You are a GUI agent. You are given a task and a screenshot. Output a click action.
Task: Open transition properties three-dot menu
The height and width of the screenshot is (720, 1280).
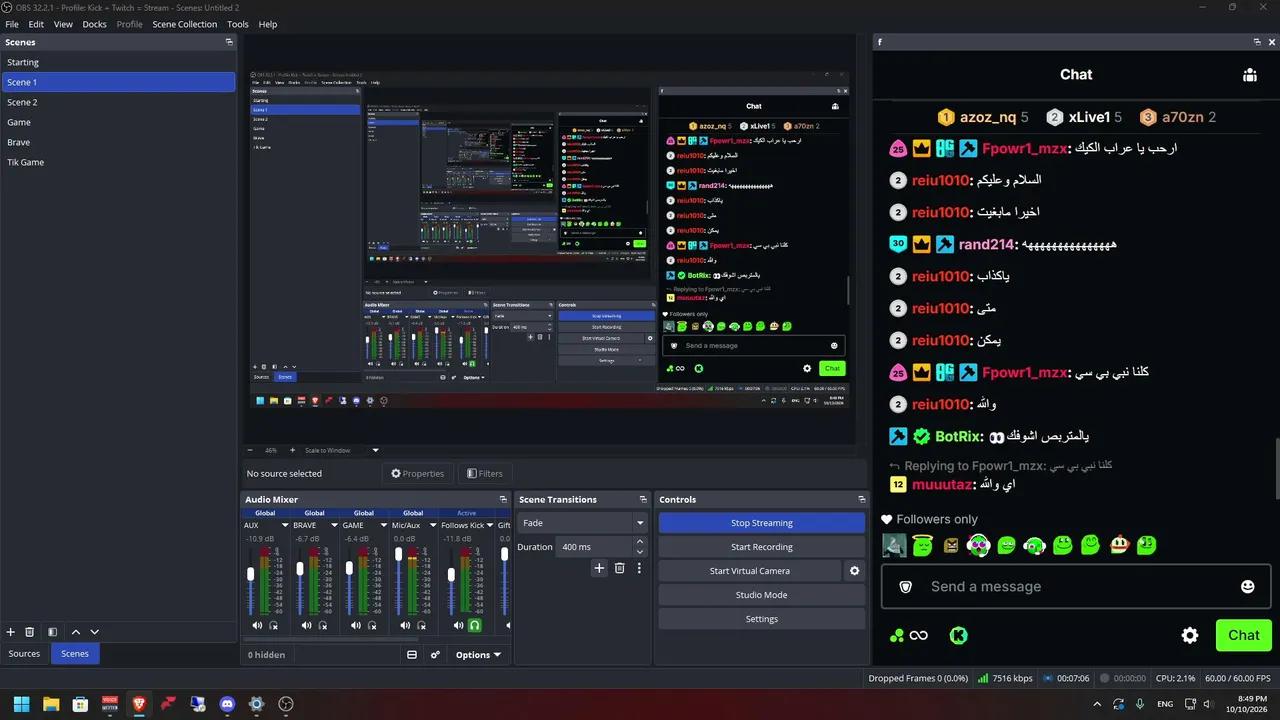click(x=639, y=568)
